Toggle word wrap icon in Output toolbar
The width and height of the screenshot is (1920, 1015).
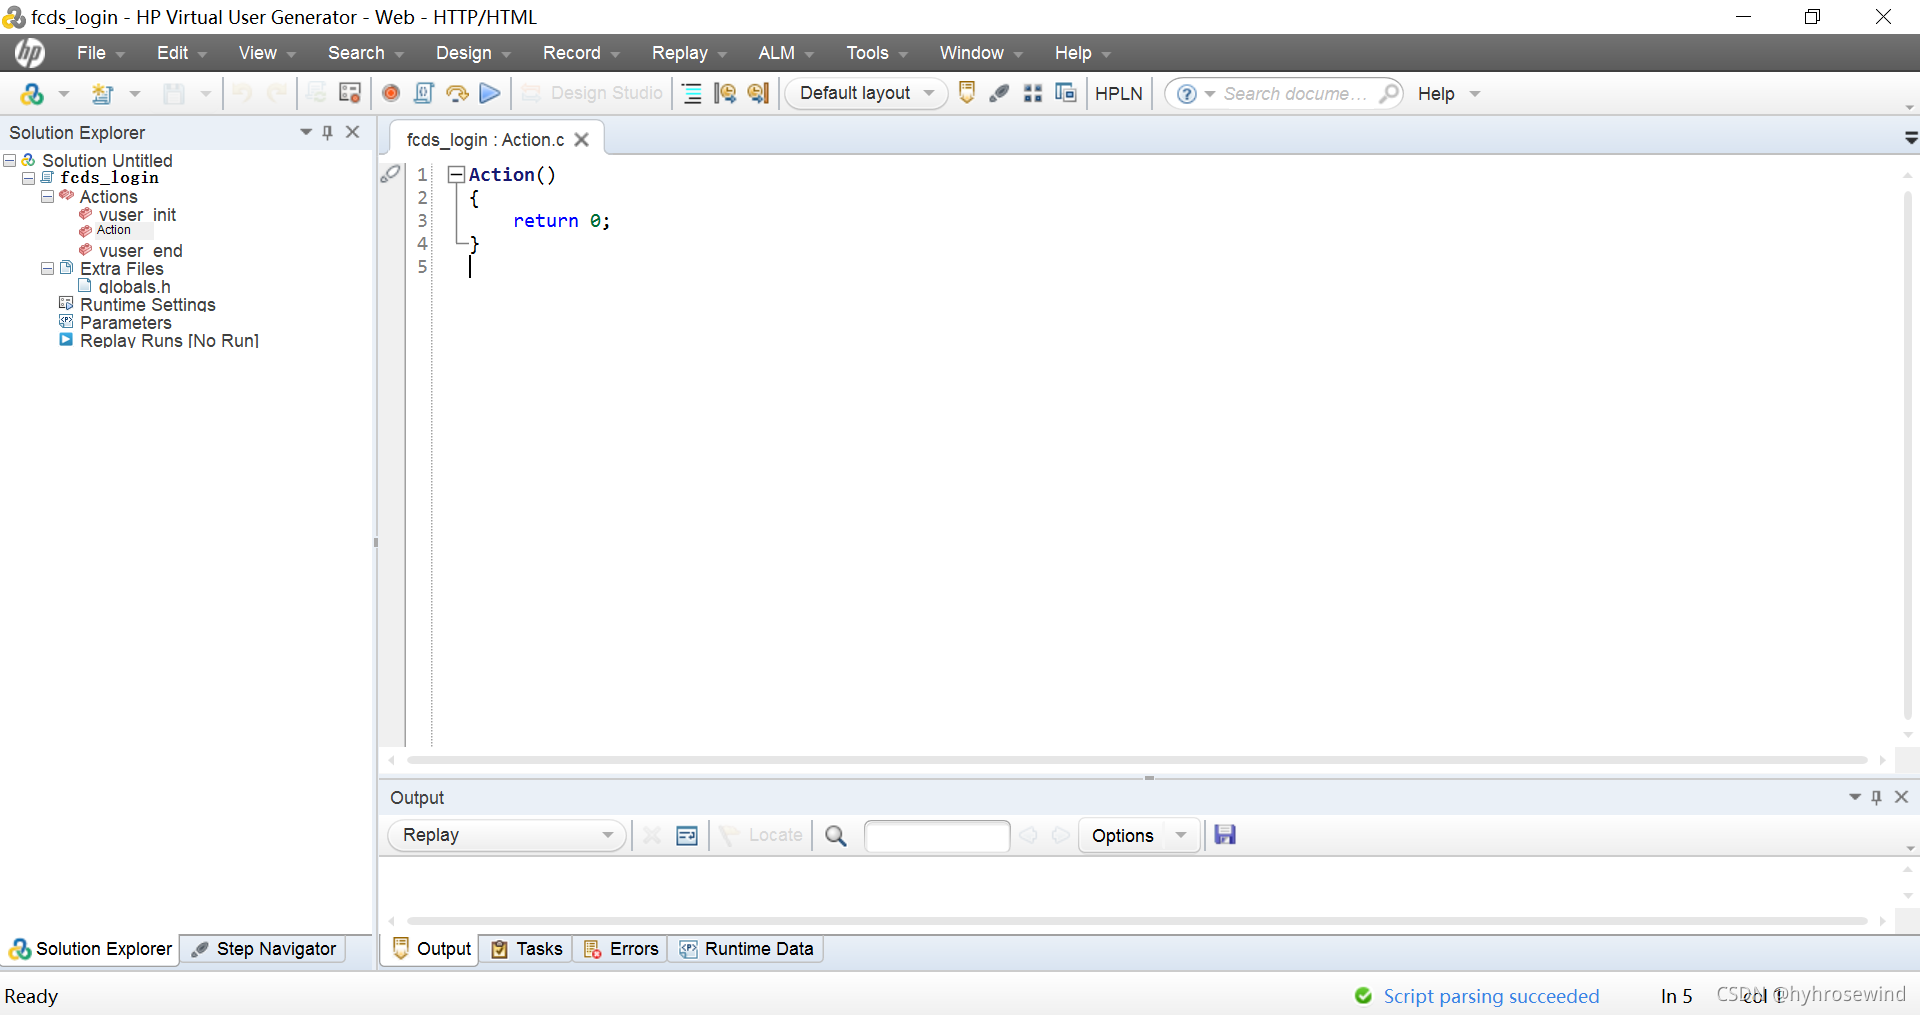(687, 836)
